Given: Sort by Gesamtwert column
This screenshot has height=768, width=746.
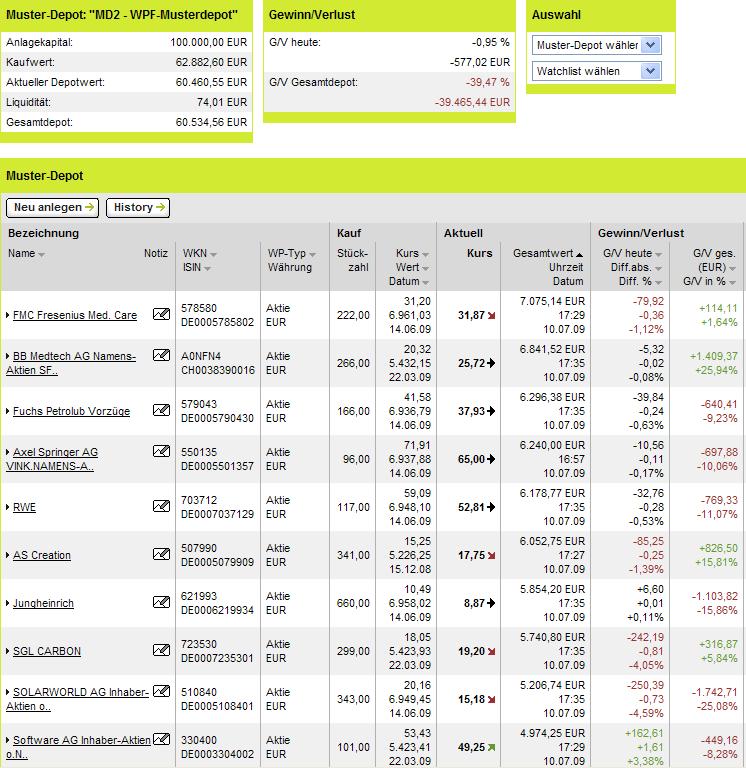Looking at the screenshot, I should coord(548,254).
